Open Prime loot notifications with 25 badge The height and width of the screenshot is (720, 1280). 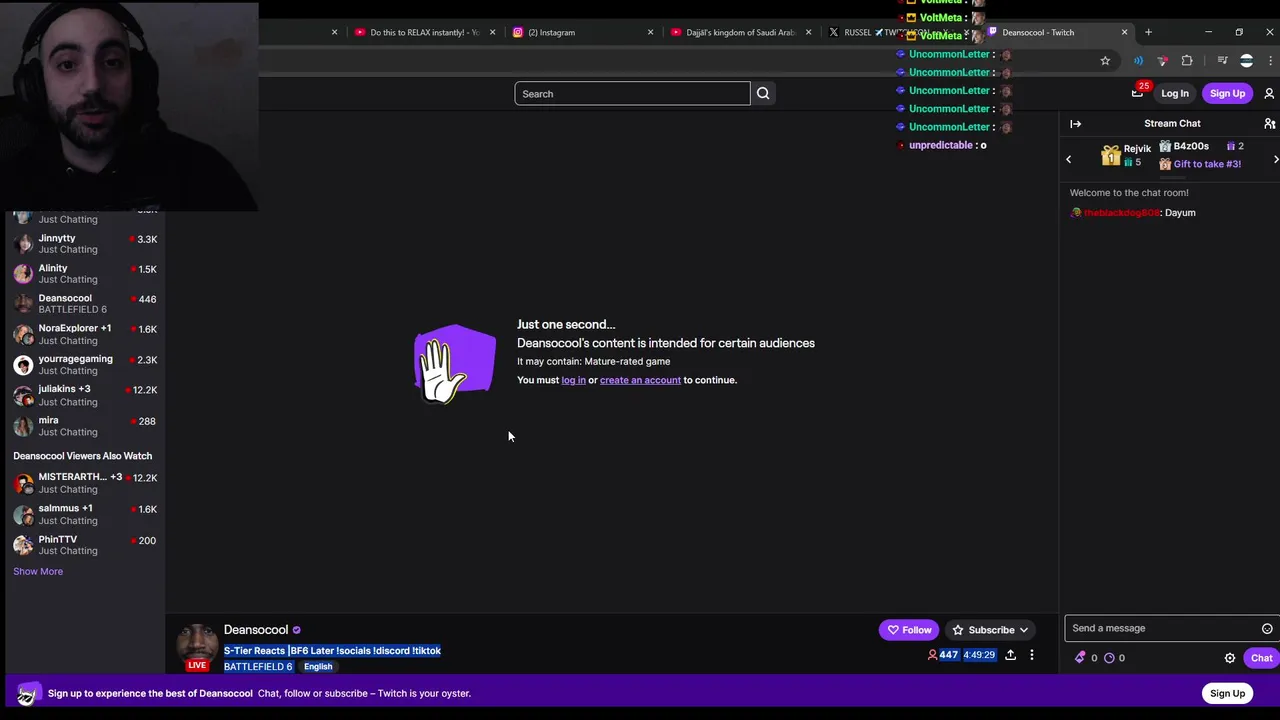click(1138, 92)
